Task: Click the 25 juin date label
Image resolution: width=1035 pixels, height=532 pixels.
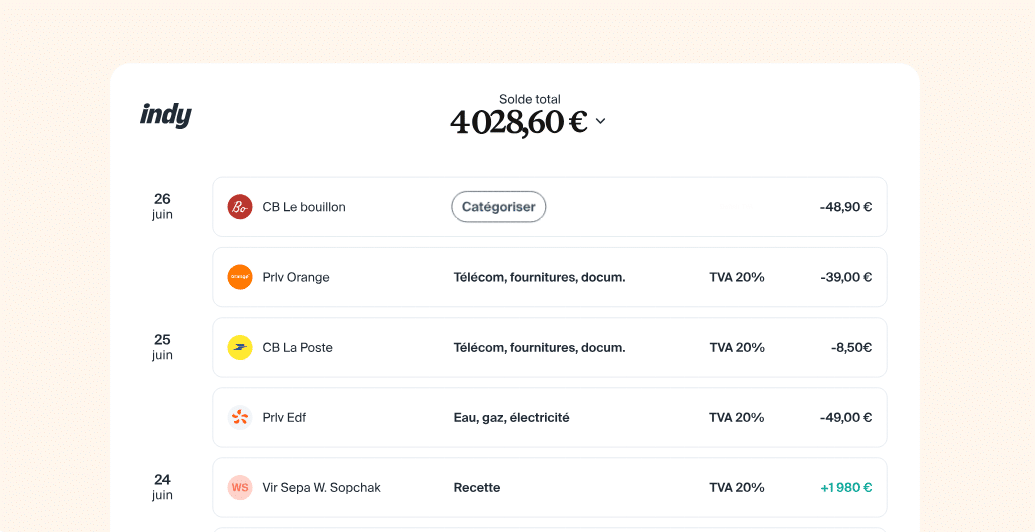Action: (162, 346)
